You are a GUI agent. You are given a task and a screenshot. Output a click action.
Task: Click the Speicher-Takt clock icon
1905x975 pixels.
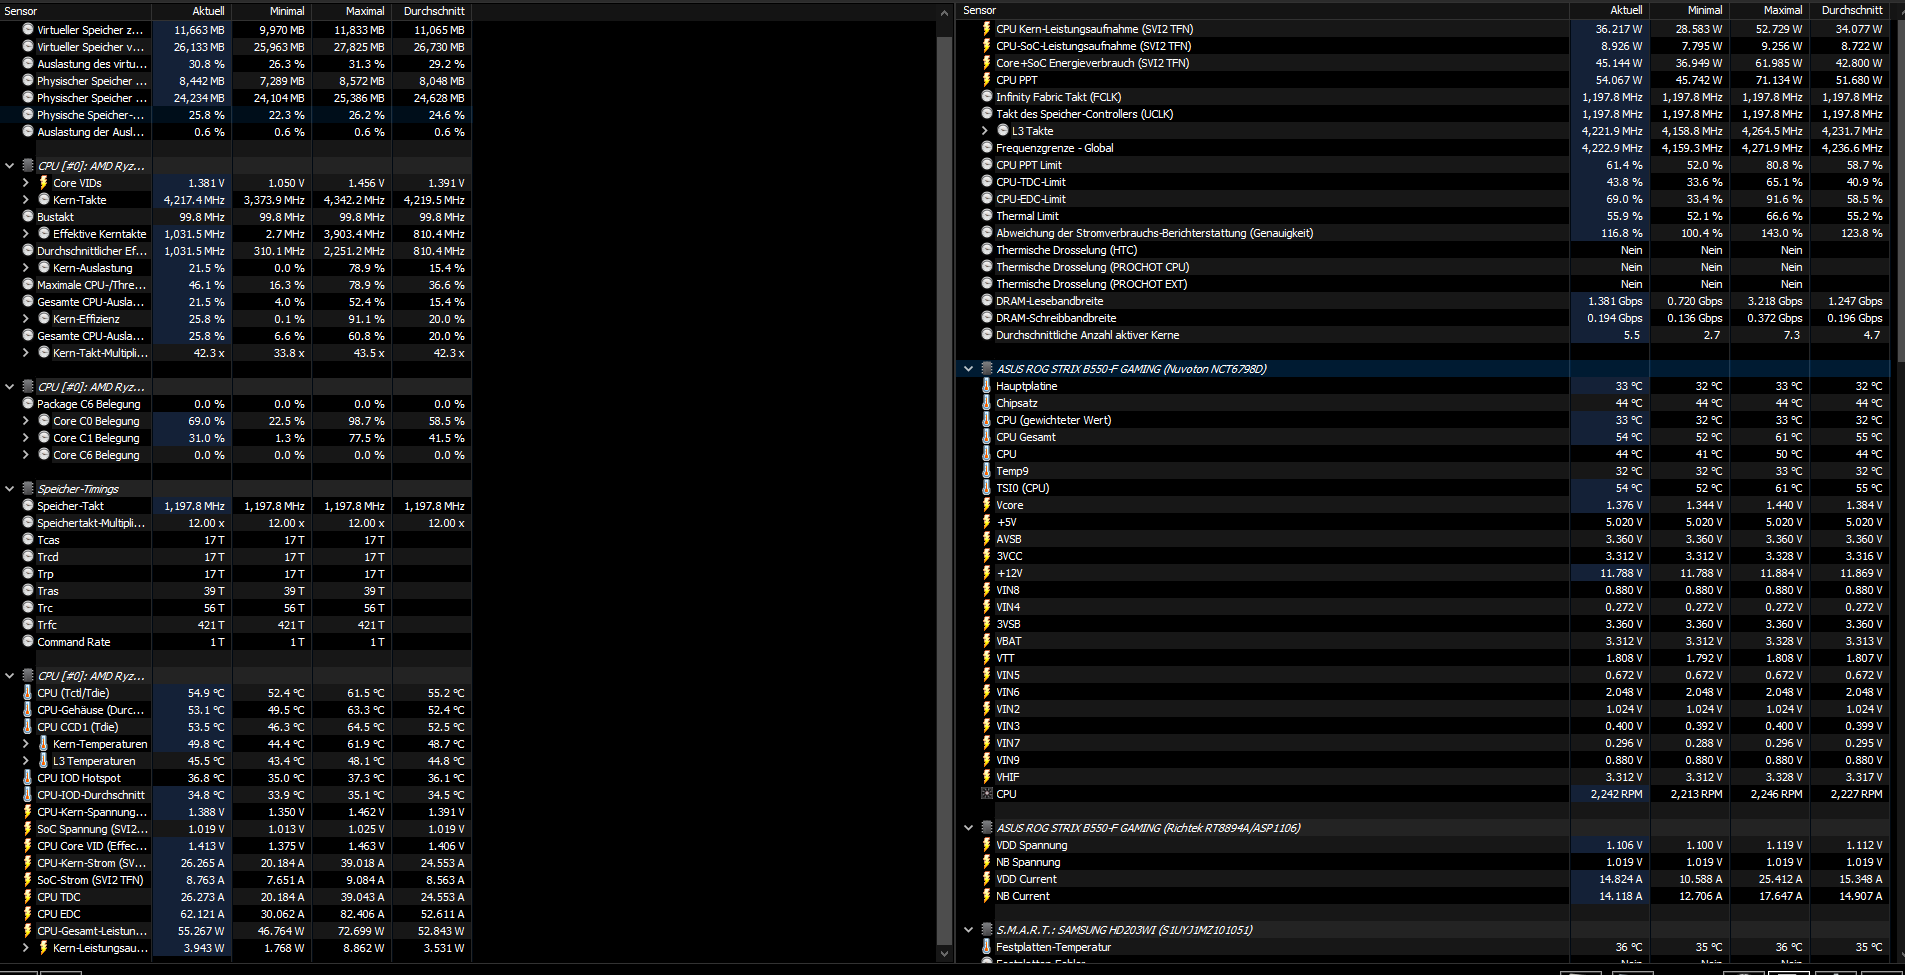click(28, 506)
